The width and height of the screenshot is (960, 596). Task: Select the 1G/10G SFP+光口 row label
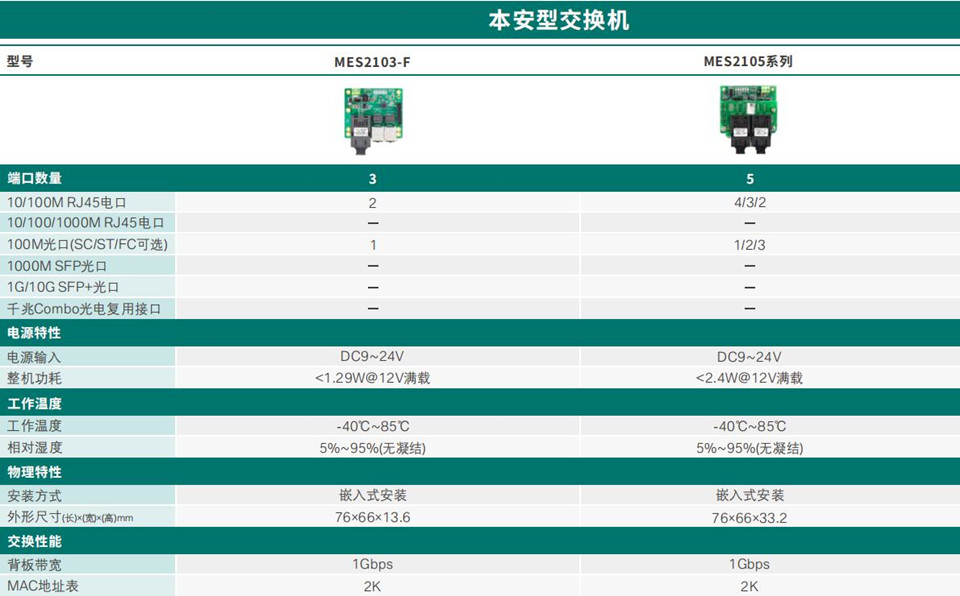point(63,287)
